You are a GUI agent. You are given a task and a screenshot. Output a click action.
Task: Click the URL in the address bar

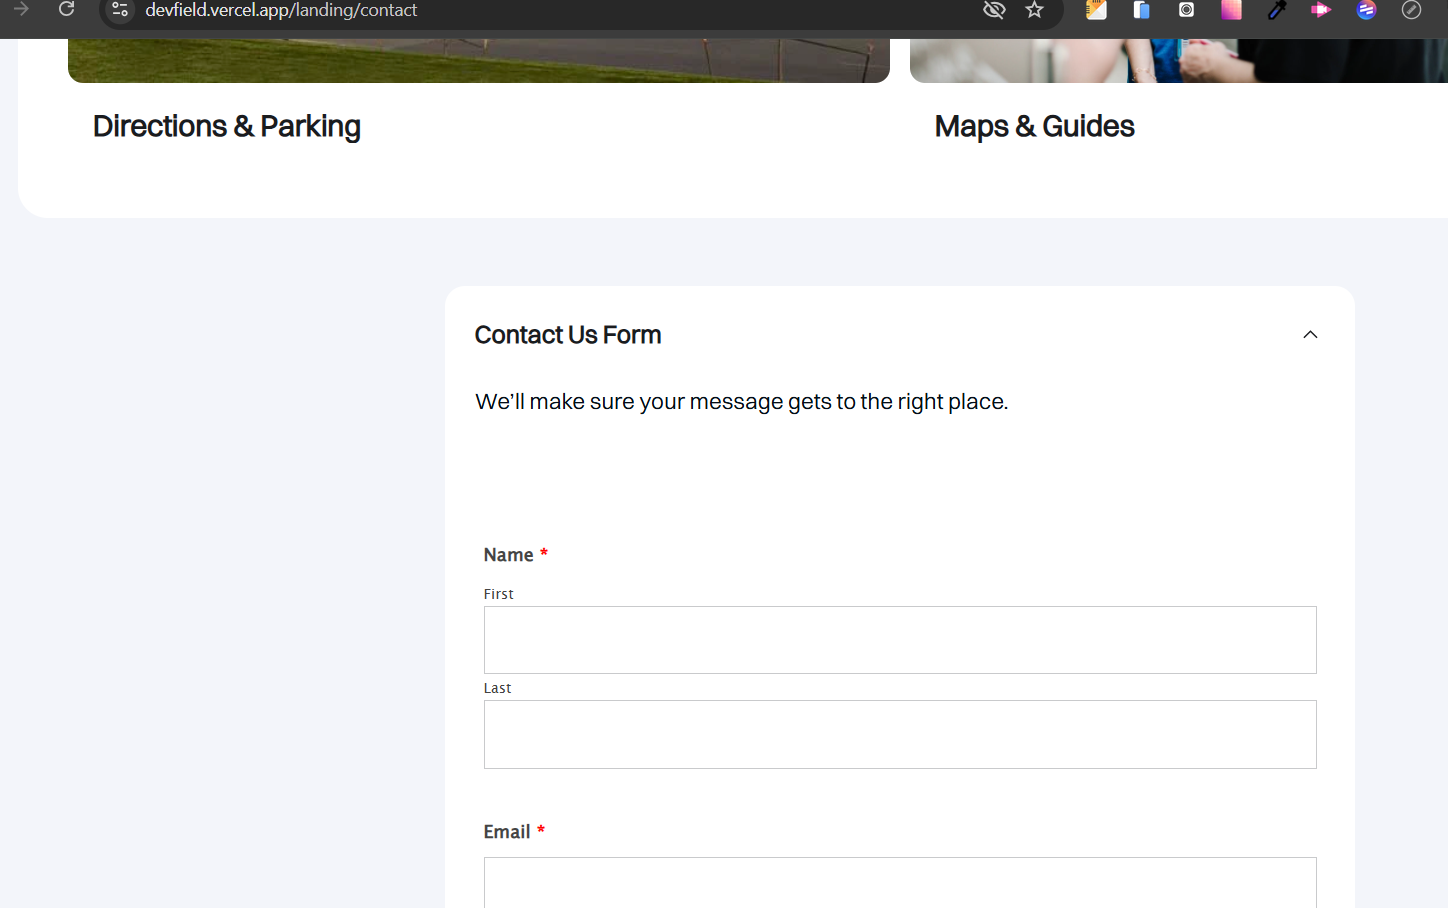(281, 10)
